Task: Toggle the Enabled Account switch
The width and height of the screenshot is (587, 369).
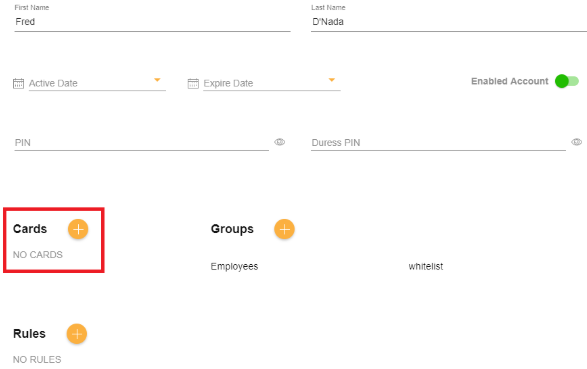Action: point(567,81)
